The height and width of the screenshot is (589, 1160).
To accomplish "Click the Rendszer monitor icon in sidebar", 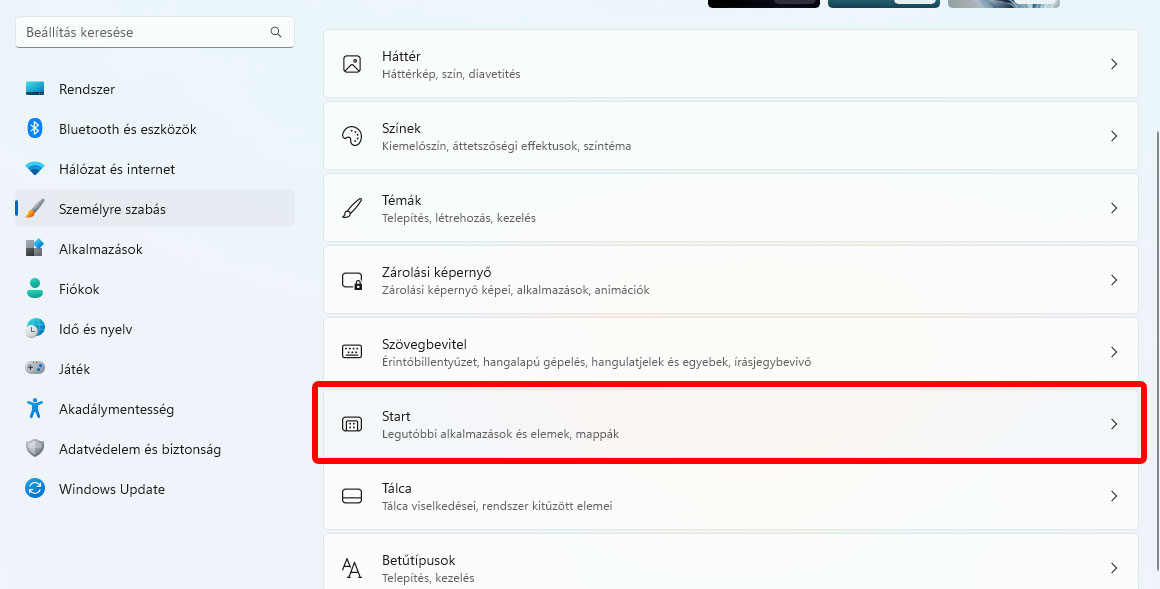I will (35, 89).
